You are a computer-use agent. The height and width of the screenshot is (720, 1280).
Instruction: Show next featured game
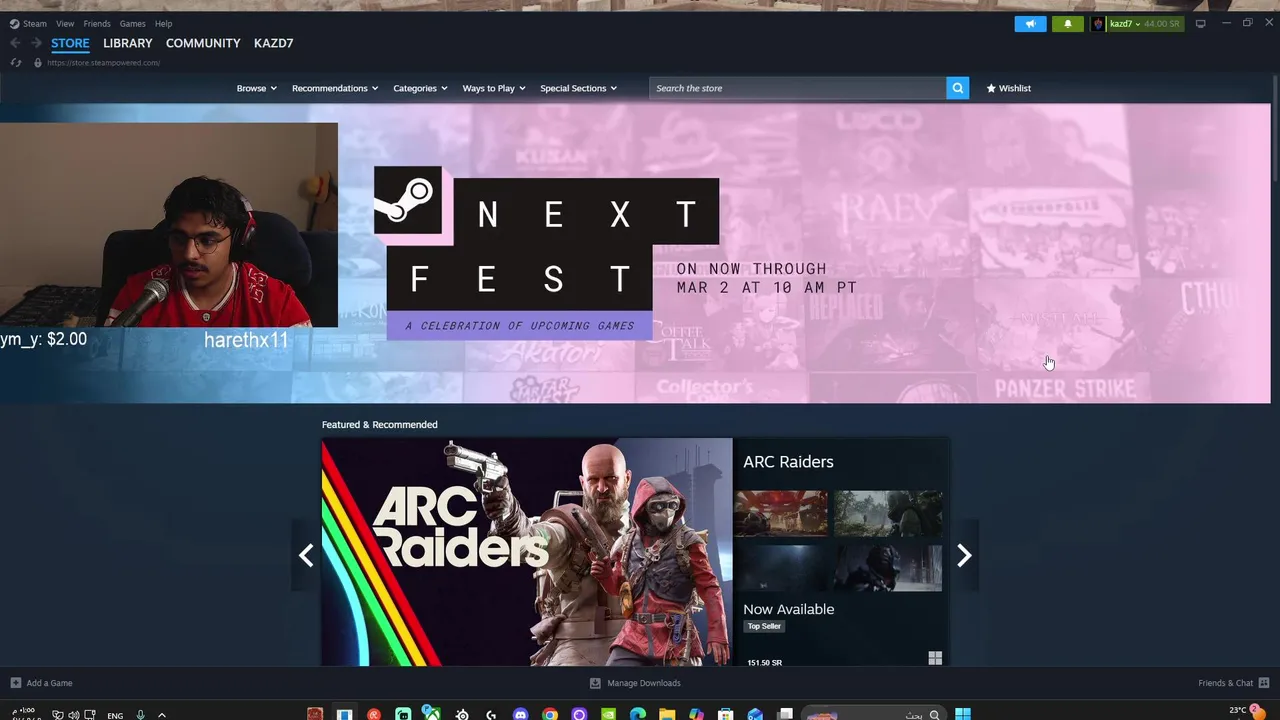tap(964, 556)
